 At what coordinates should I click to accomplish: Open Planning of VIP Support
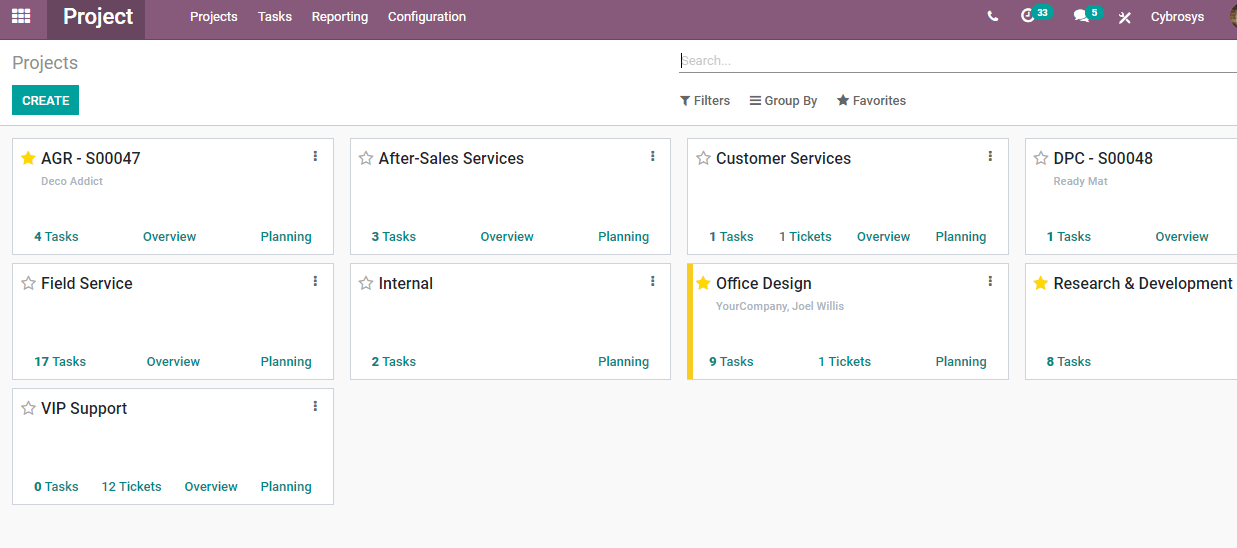point(286,487)
